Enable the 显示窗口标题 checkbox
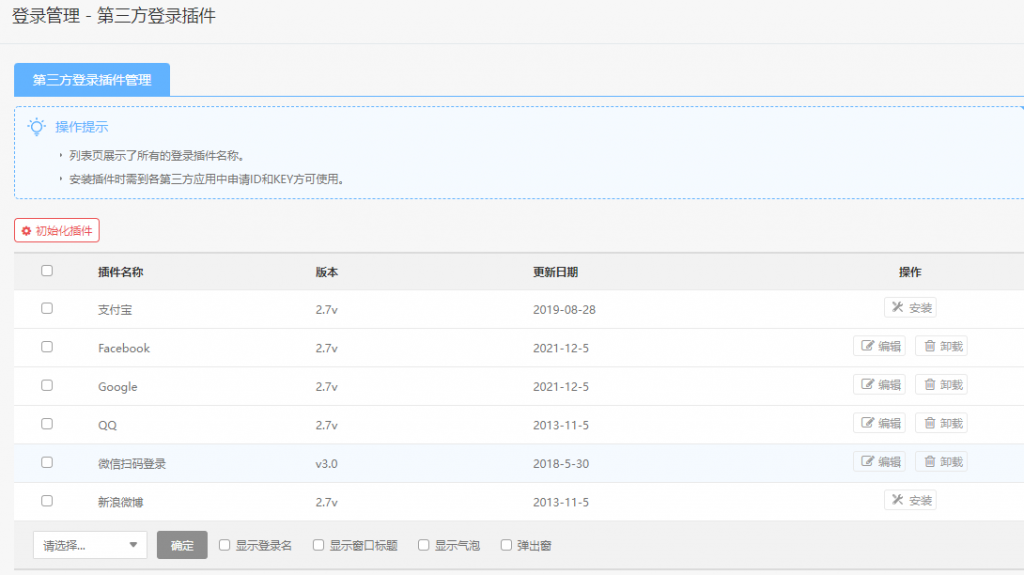 [319, 546]
